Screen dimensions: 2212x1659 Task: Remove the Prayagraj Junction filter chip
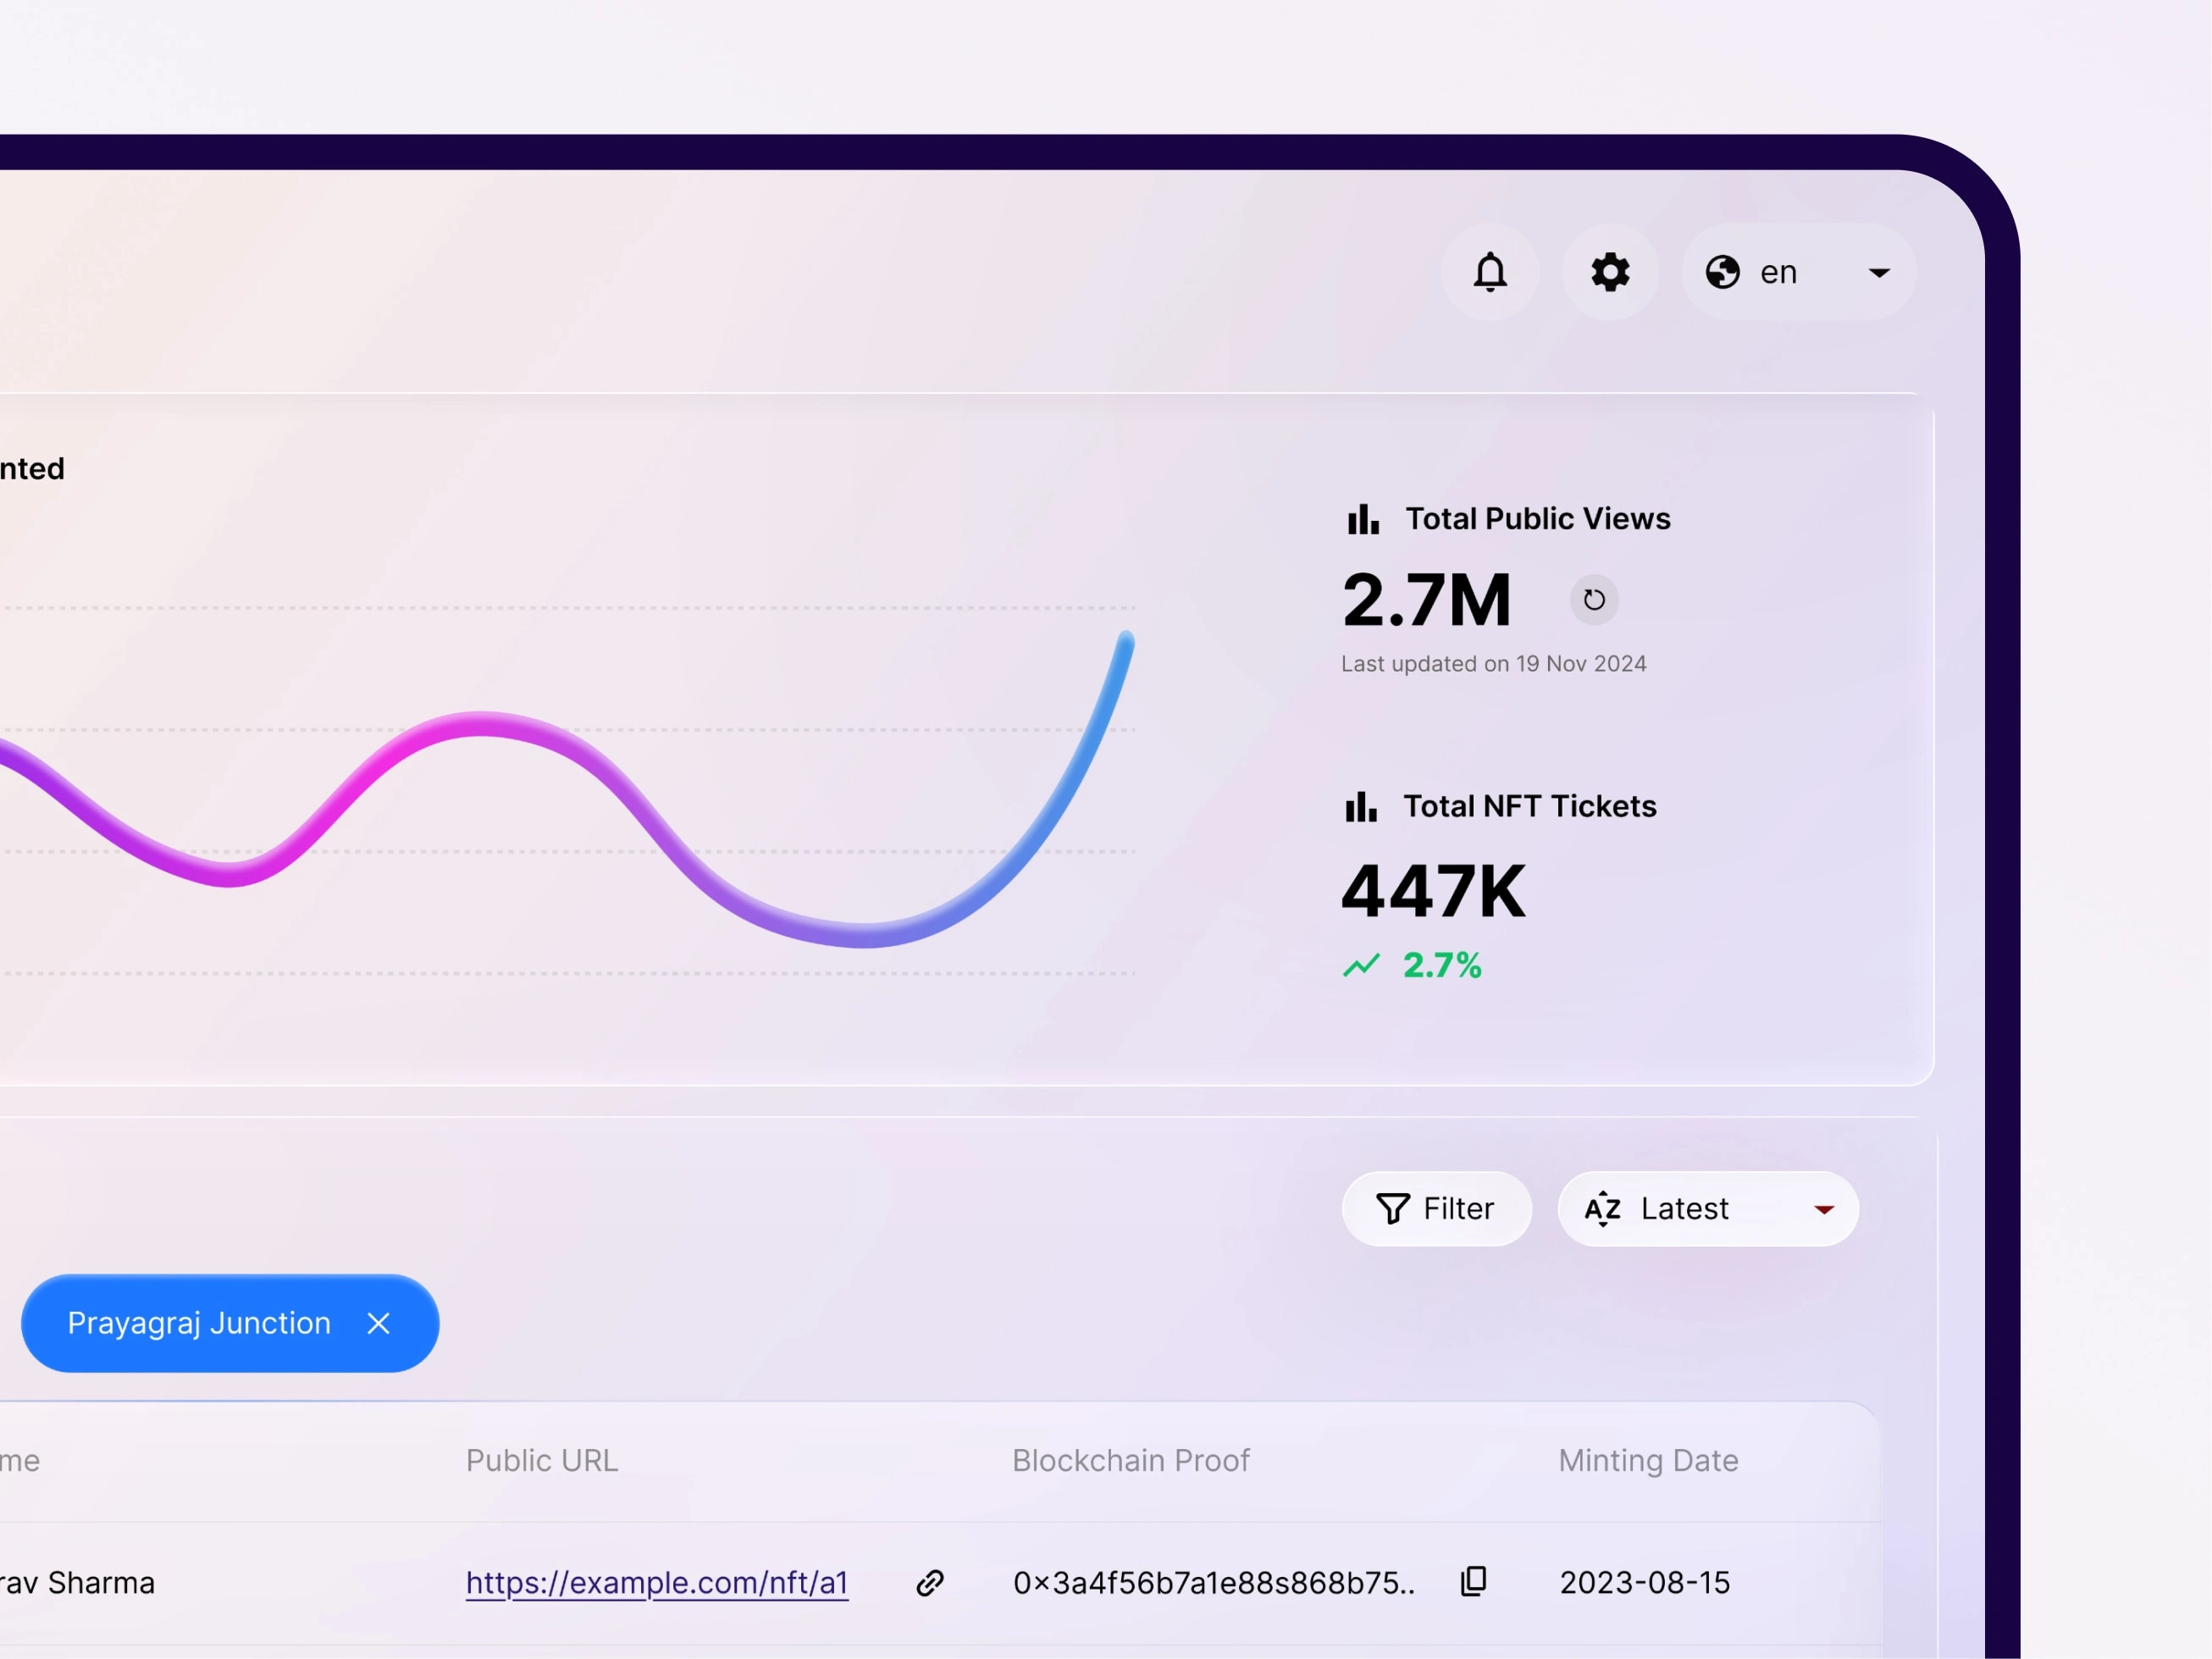point(378,1323)
